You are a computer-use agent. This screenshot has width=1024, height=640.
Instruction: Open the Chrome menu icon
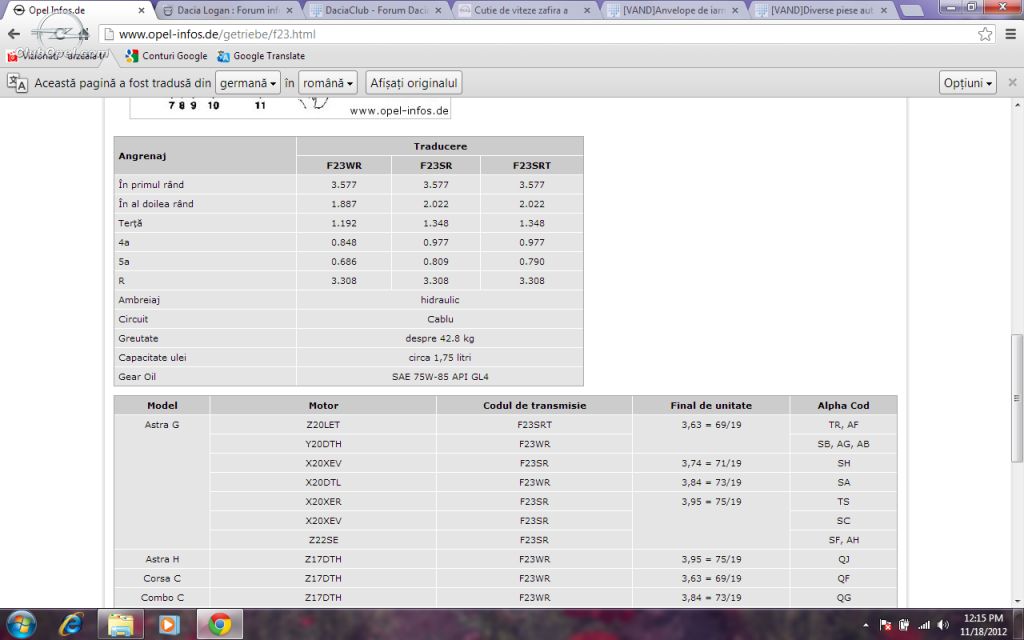[x=1010, y=34]
